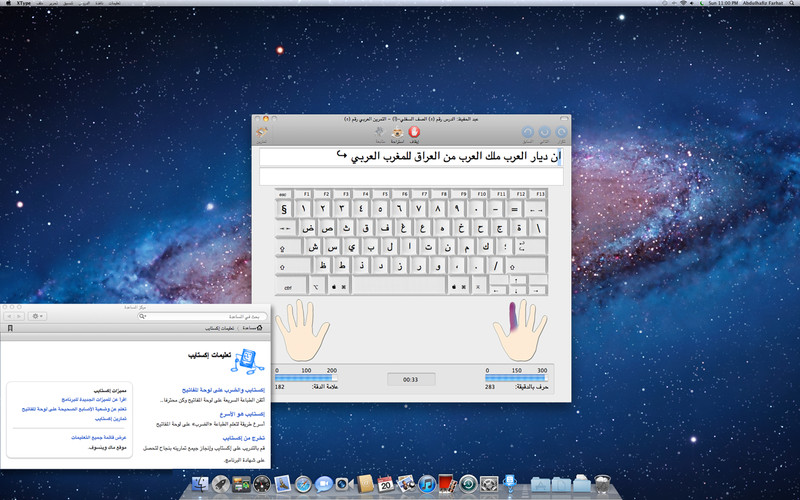Click the repeat button (تكرار) in XType toolbar

[561, 133]
